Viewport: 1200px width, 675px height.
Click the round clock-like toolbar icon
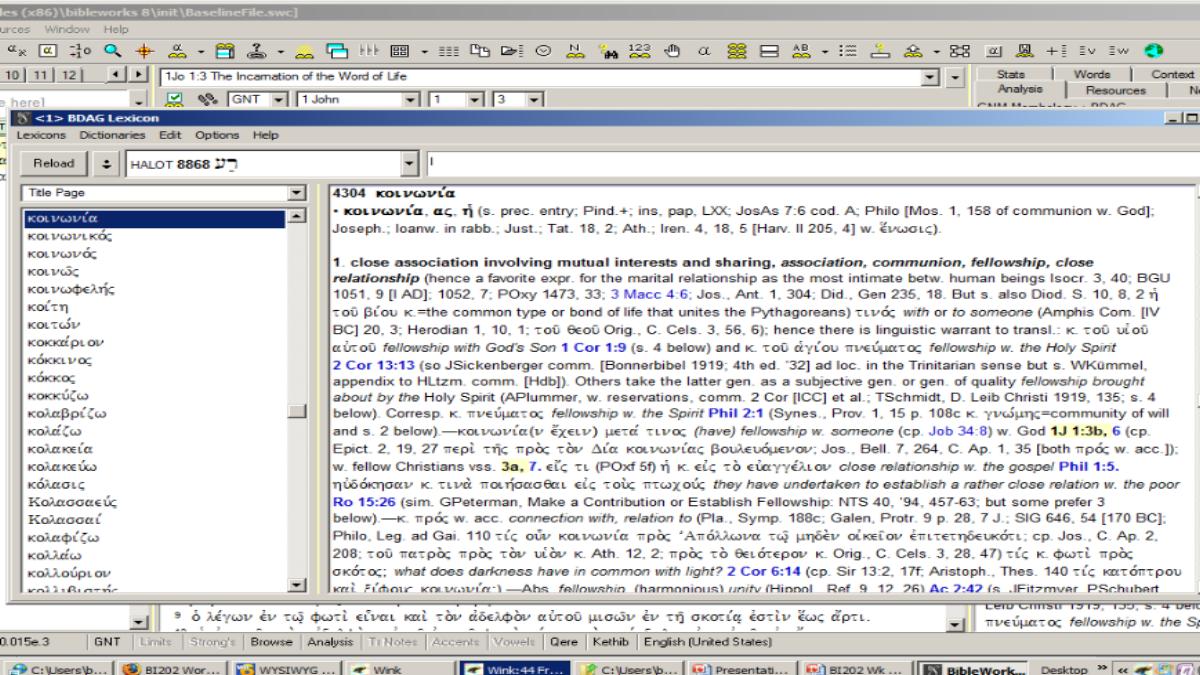pos(544,51)
